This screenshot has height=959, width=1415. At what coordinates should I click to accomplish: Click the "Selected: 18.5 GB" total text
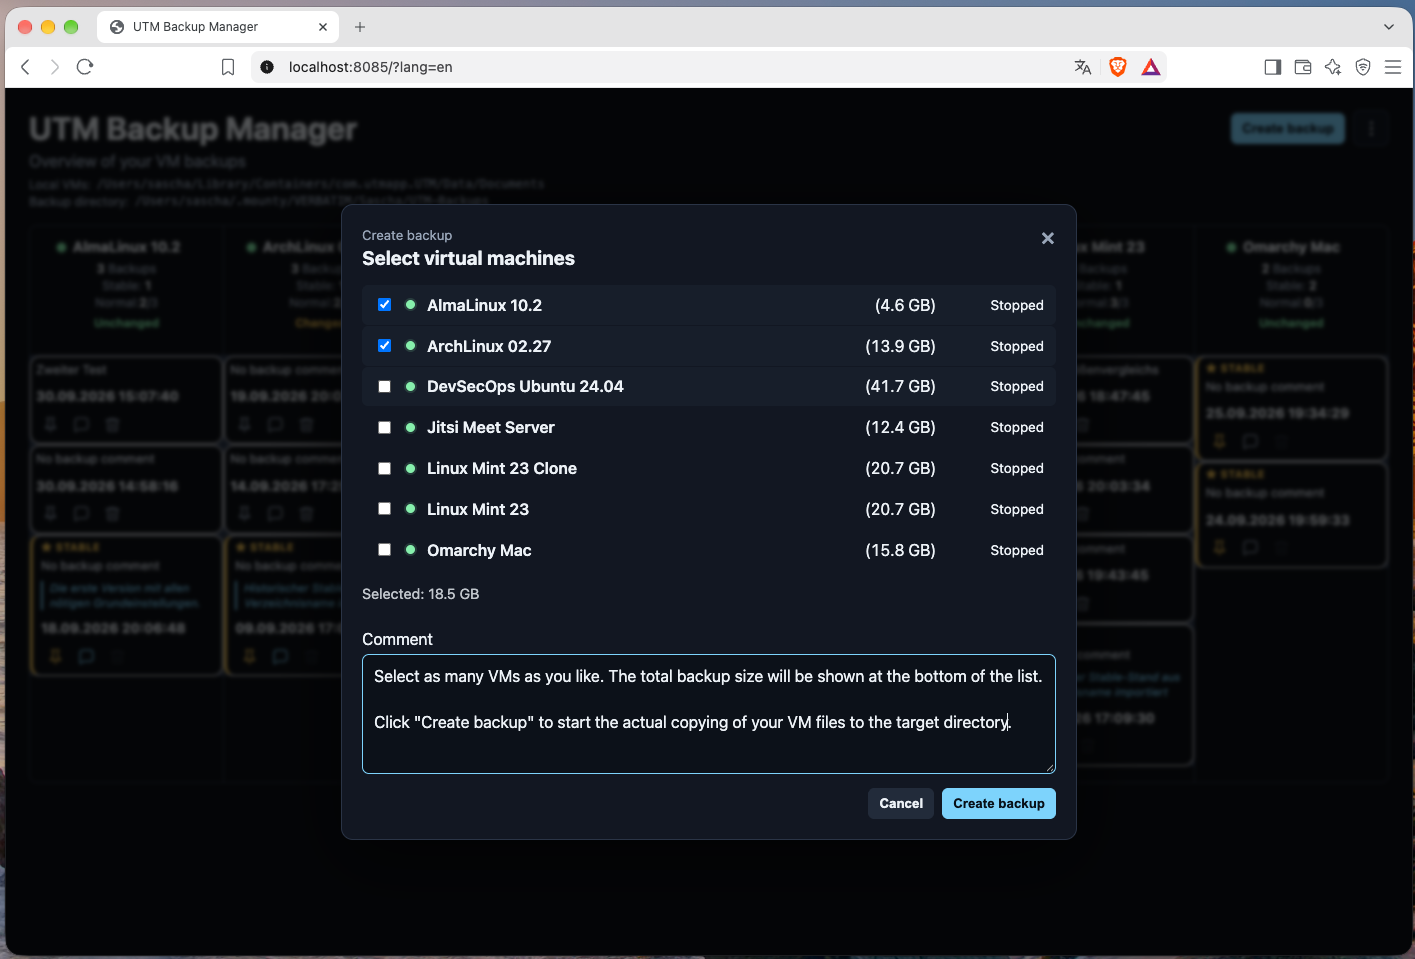[421, 594]
